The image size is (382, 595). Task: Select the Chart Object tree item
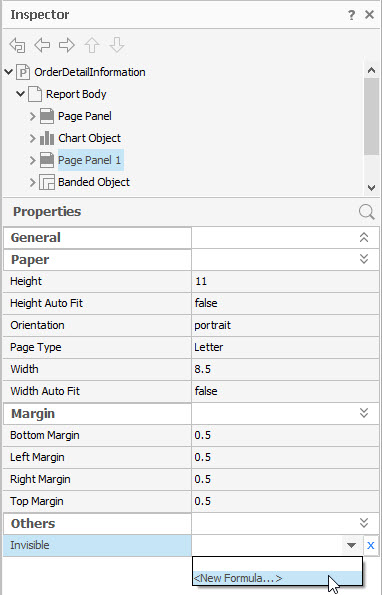[x=90, y=138]
